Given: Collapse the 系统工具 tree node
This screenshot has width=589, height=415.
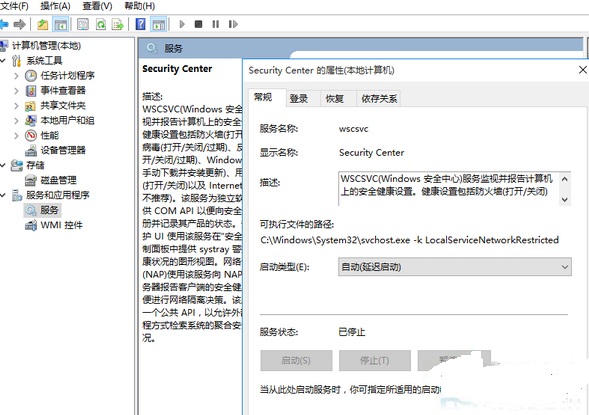Looking at the screenshot, I should point(3,60).
